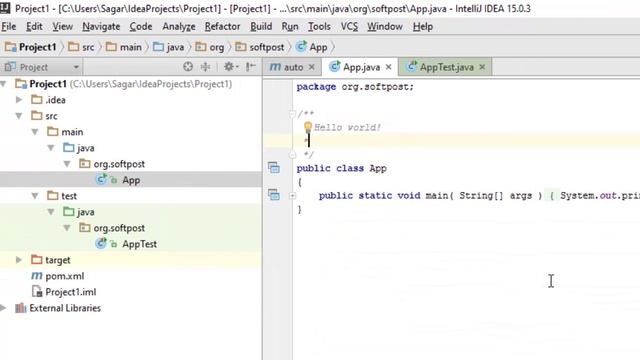Viewport: 640px width, 360px height.
Task: Click the intention light bulb icon
Action: point(308,127)
